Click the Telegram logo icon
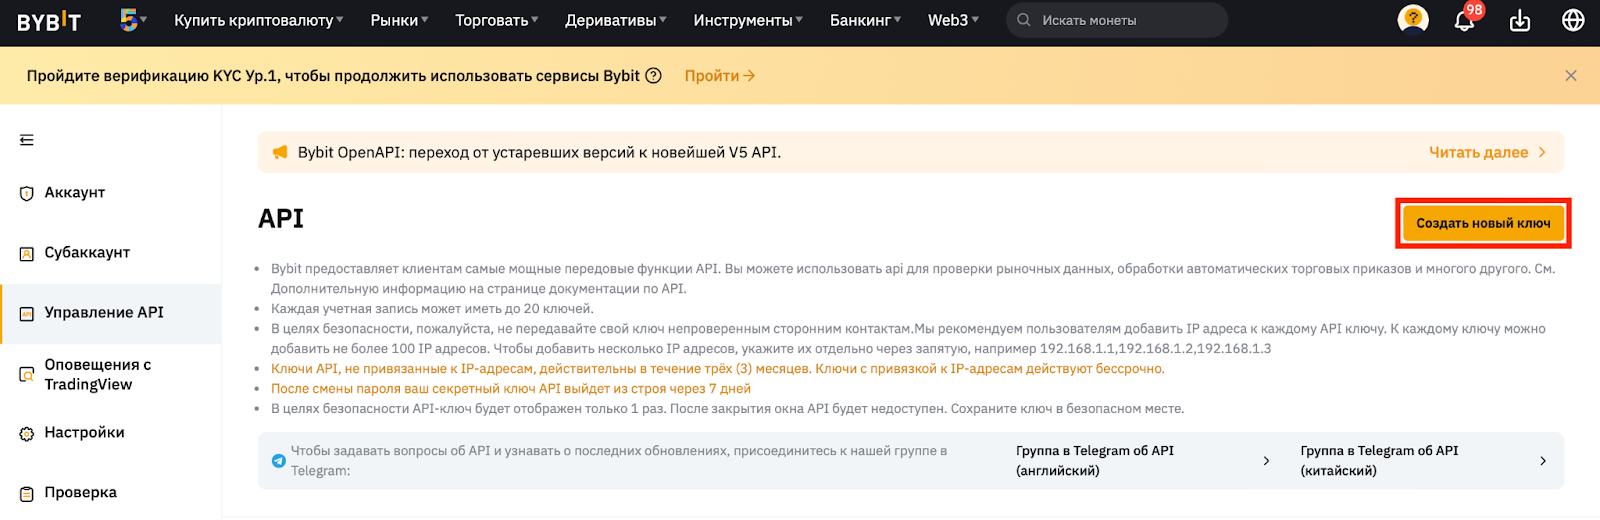 (279, 461)
